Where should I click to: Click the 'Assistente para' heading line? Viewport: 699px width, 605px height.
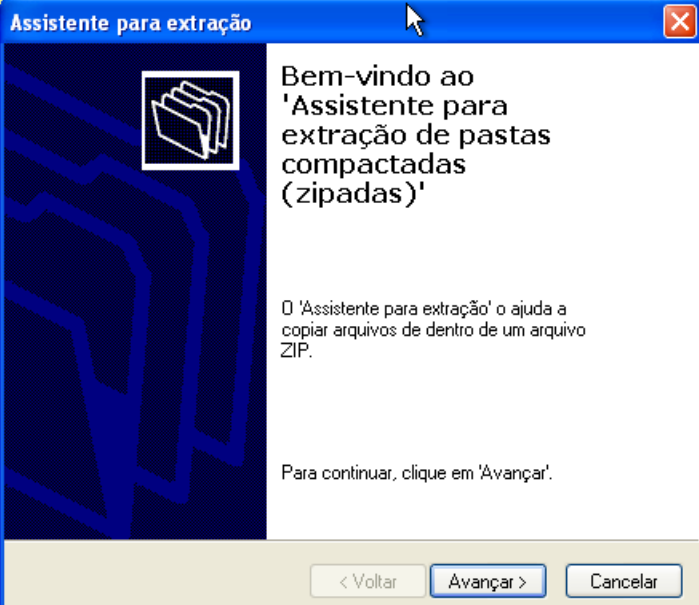(x=395, y=106)
